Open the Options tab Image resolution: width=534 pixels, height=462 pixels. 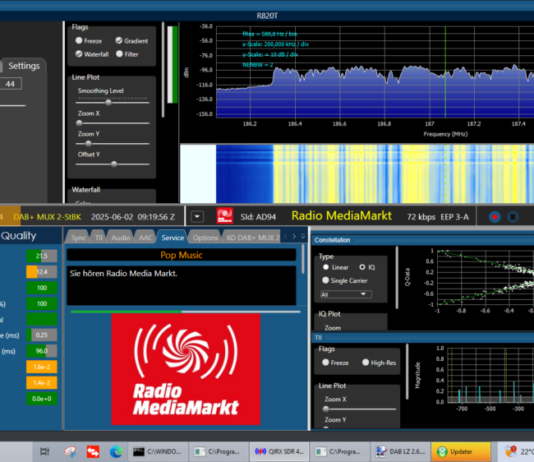[x=205, y=238]
